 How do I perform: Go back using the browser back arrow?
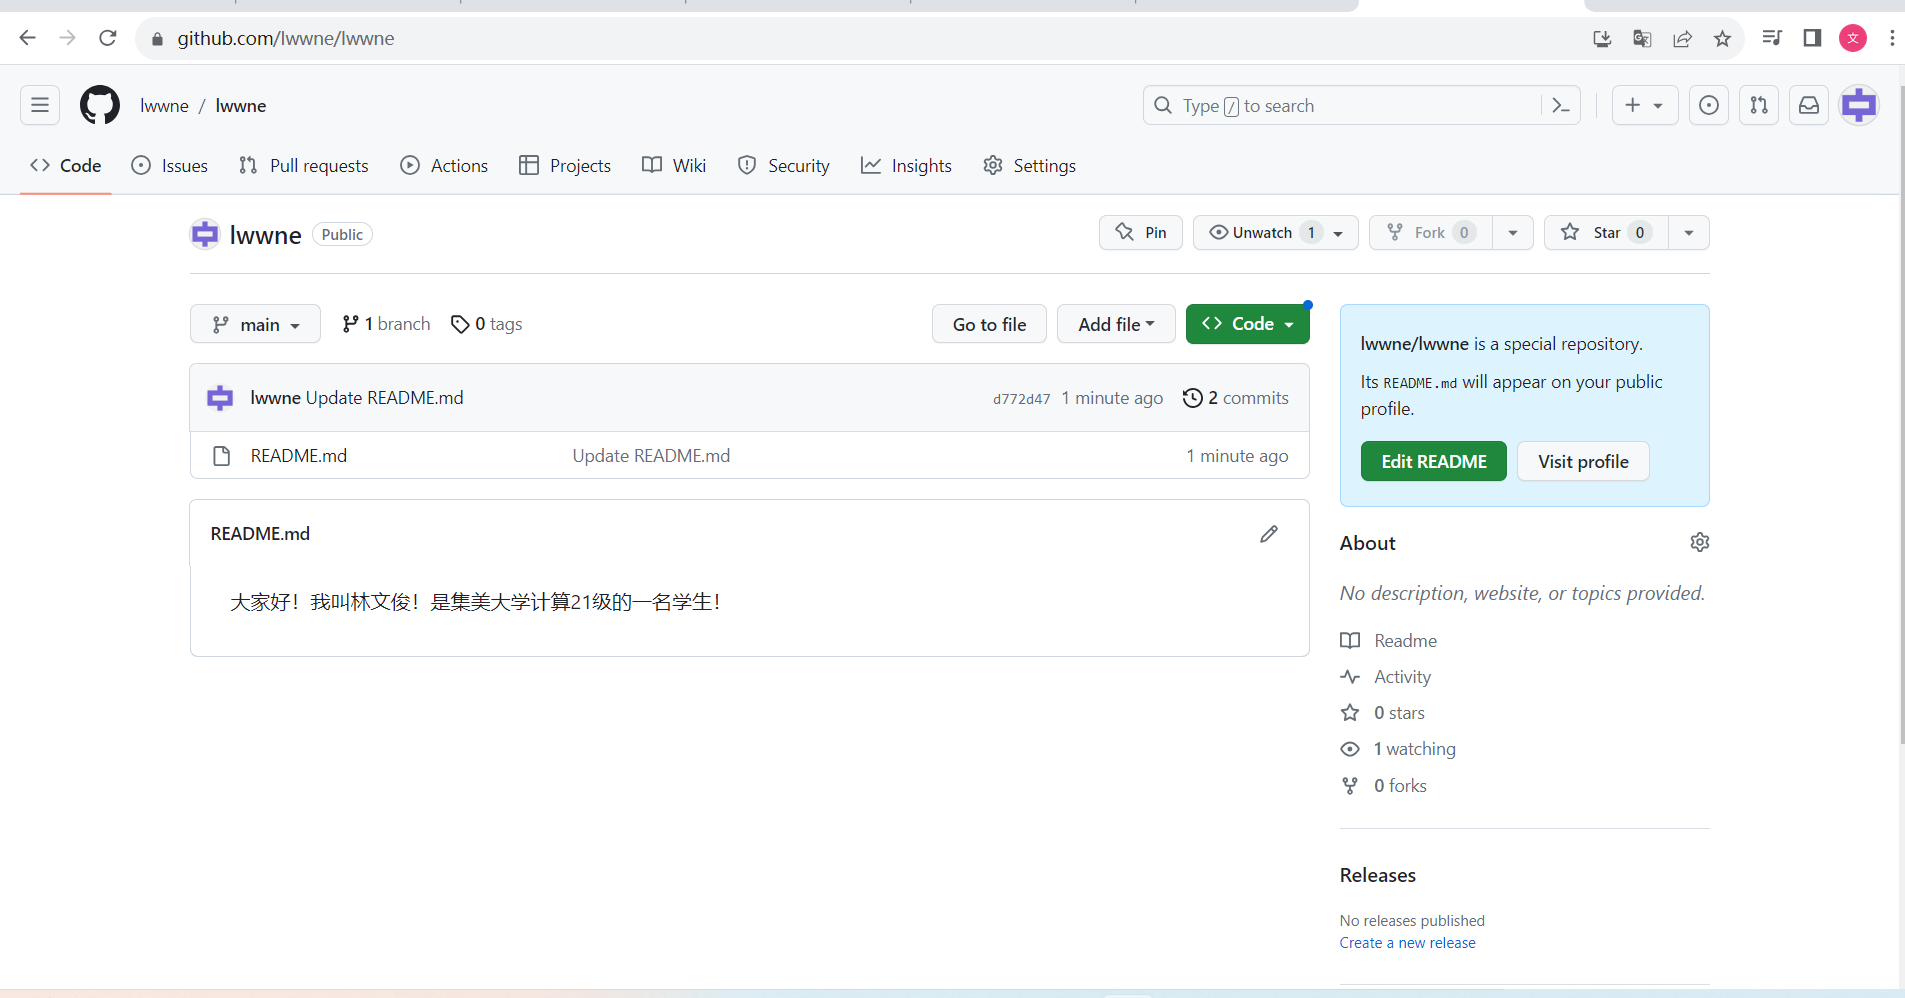point(27,38)
